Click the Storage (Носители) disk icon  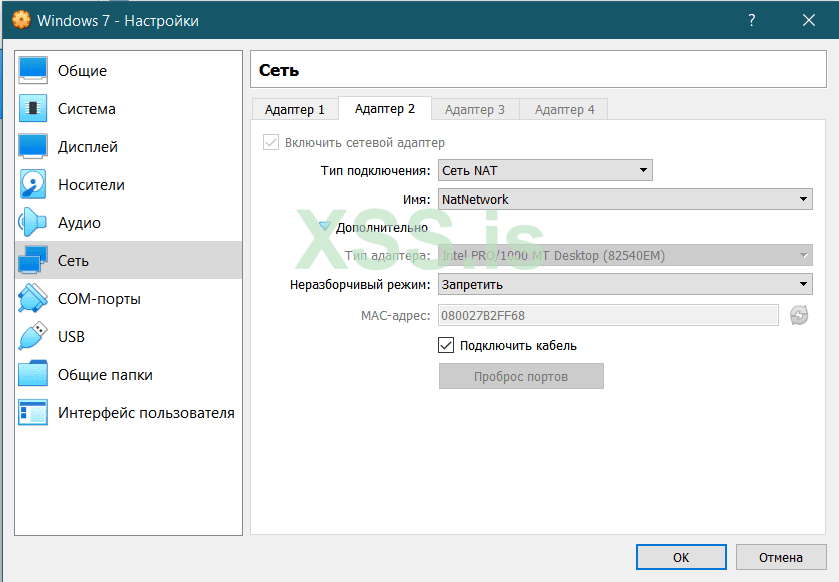33,184
